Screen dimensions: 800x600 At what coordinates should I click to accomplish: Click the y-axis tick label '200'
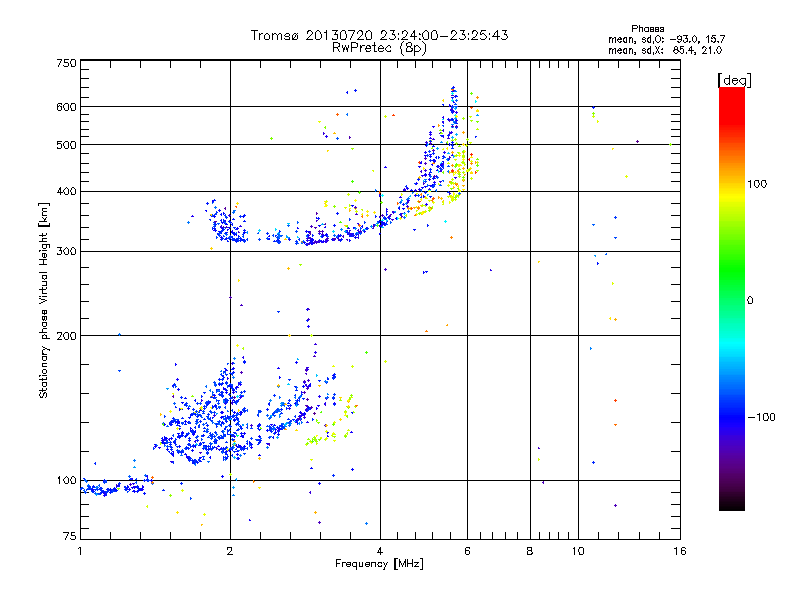coord(67,336)
